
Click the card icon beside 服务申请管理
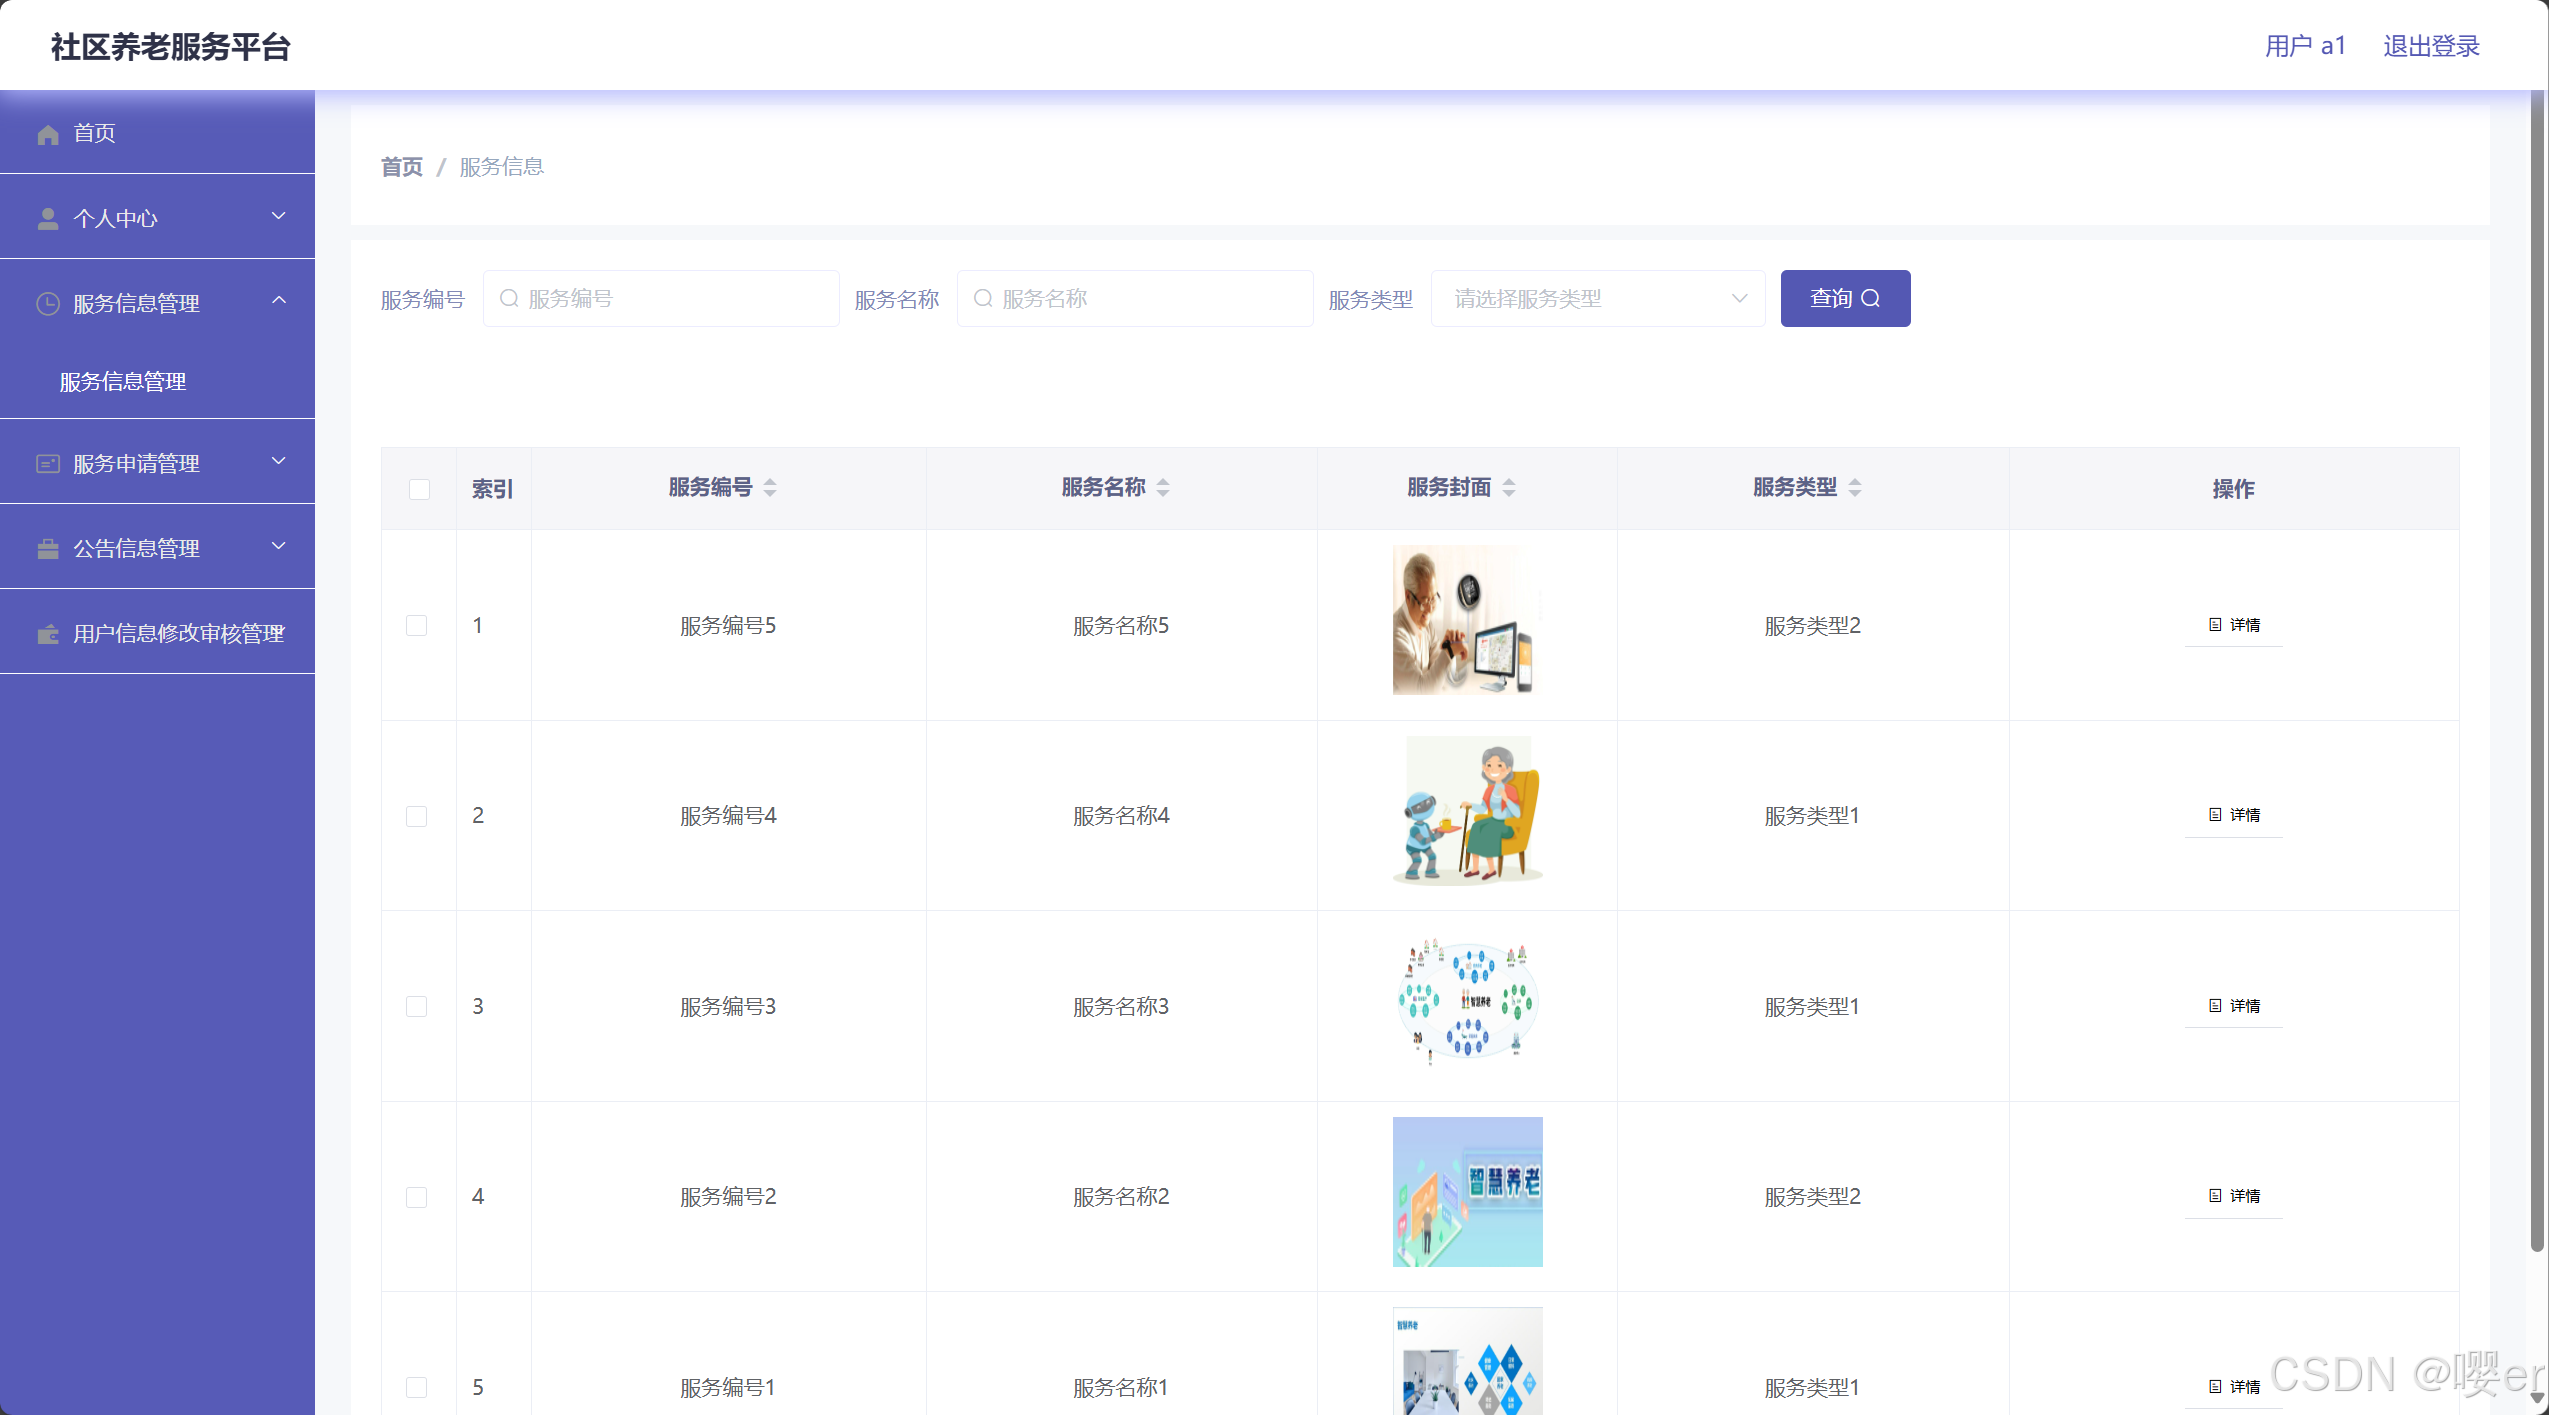point(47,464)
